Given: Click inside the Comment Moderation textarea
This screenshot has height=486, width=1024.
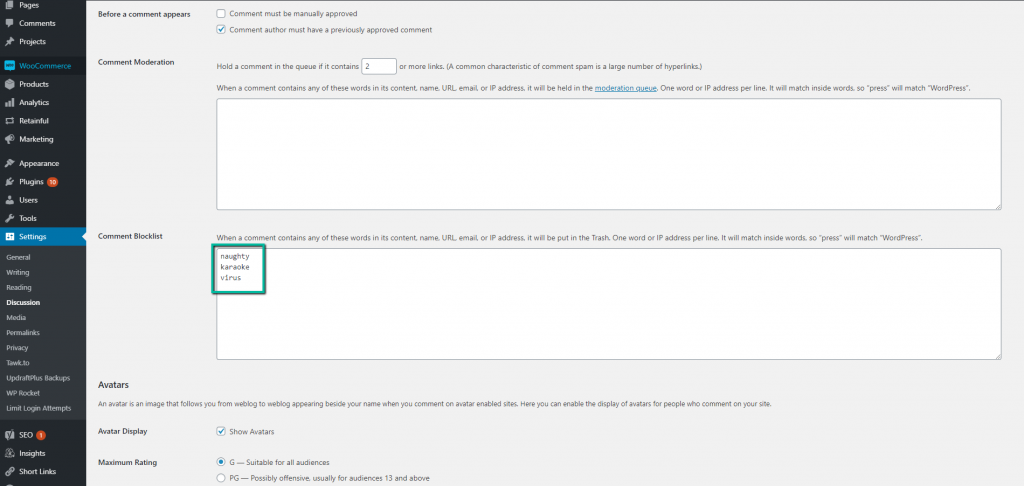Looking at the screenshot, I should click(609, 154).
